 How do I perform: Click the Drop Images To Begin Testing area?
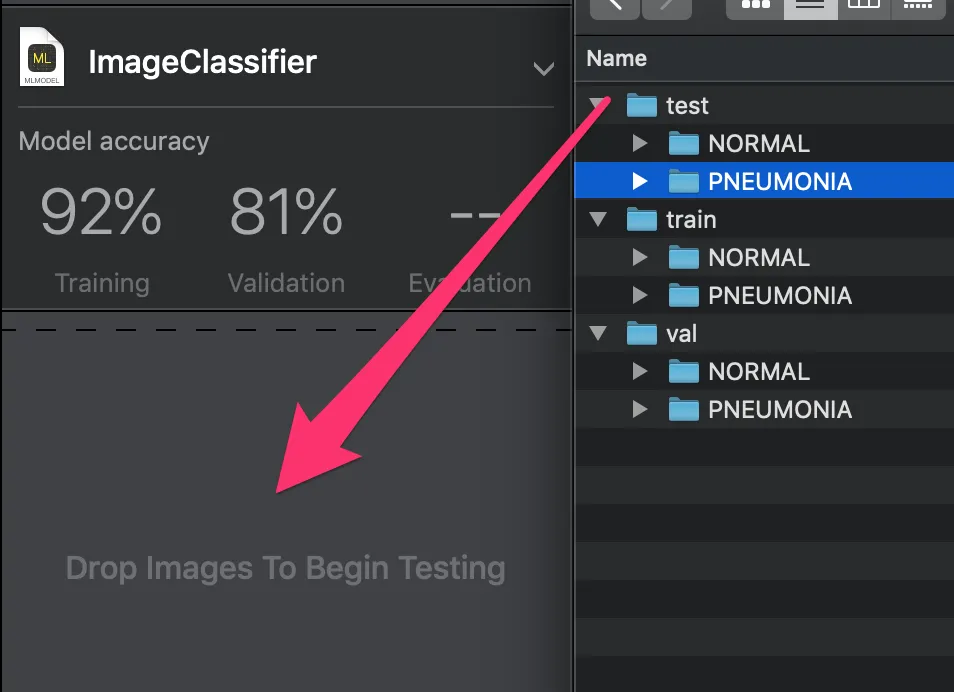(x=286, y=511)
